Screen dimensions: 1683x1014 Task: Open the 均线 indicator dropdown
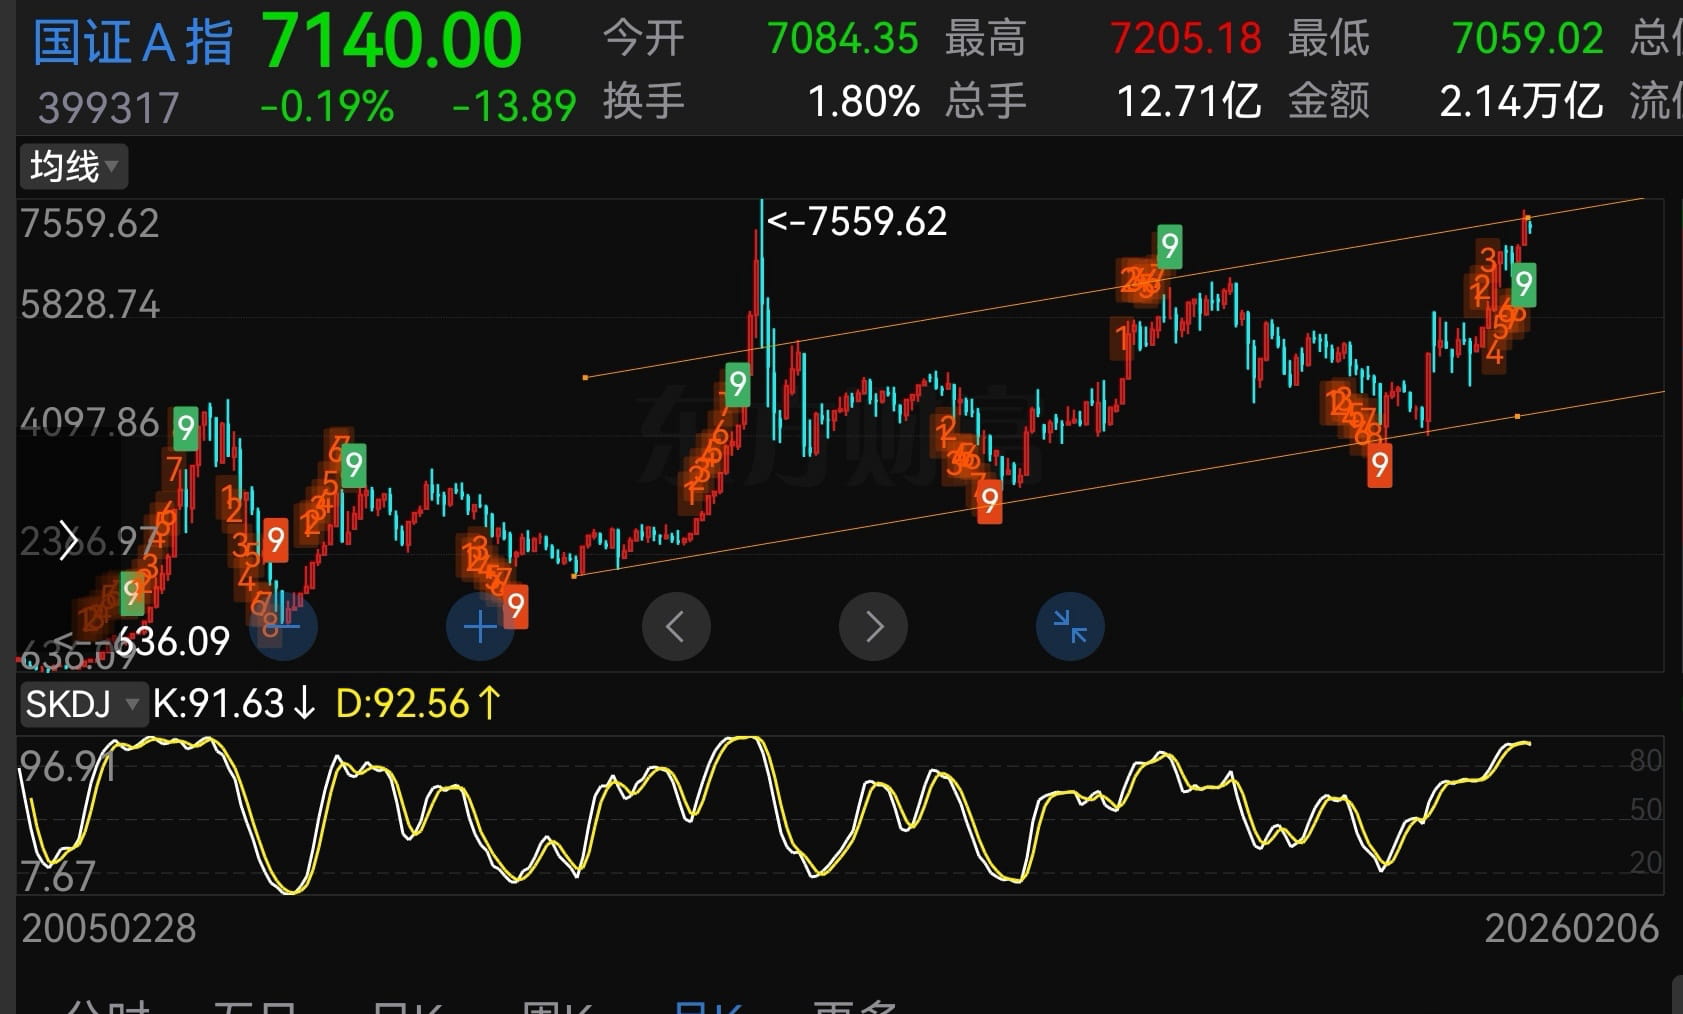pos(74,167)
